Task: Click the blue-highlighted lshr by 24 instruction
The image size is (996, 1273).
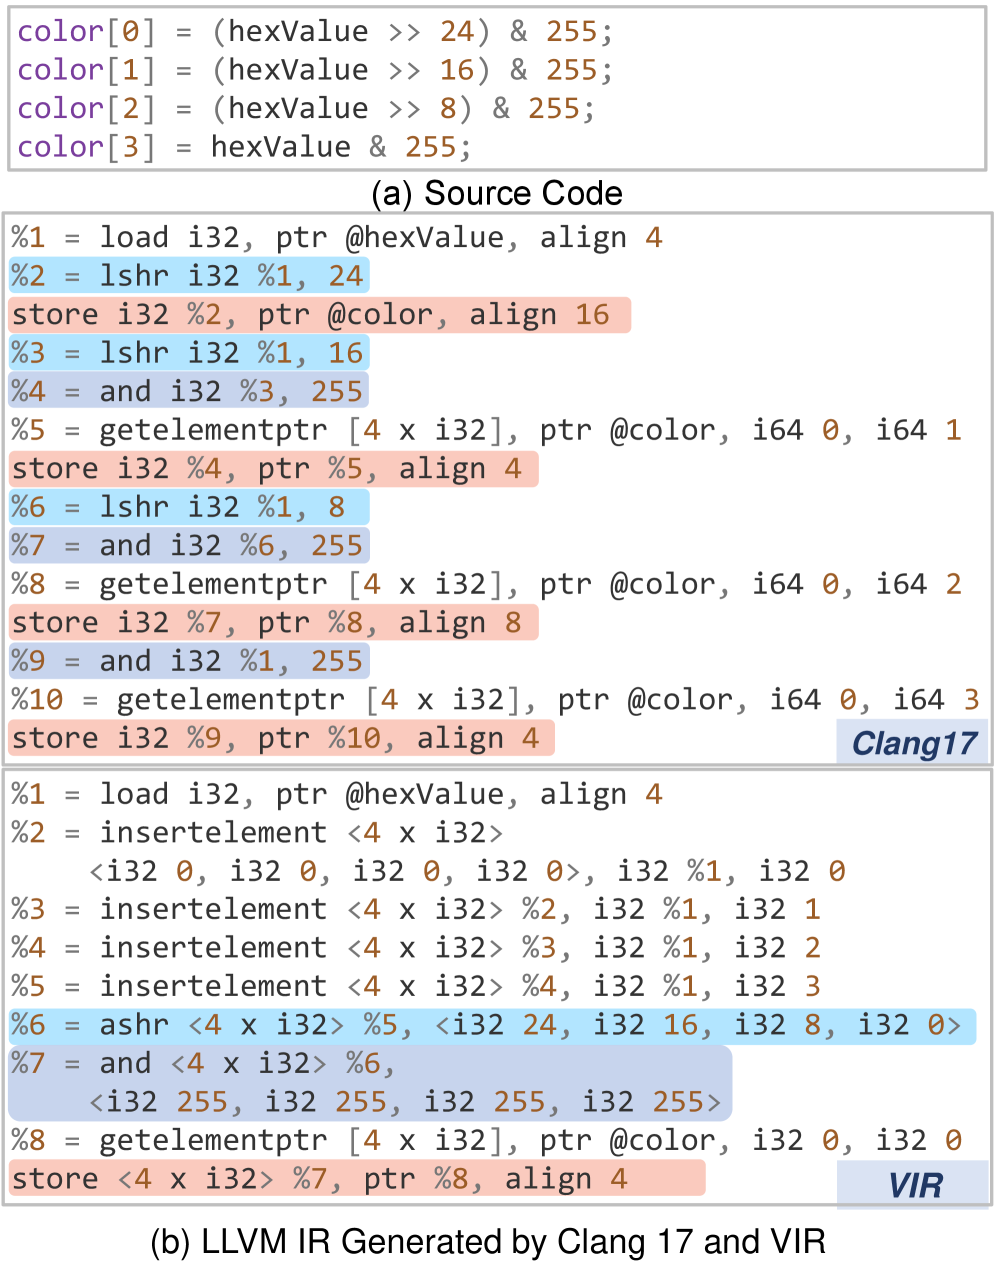Action: tap(189, 276)
